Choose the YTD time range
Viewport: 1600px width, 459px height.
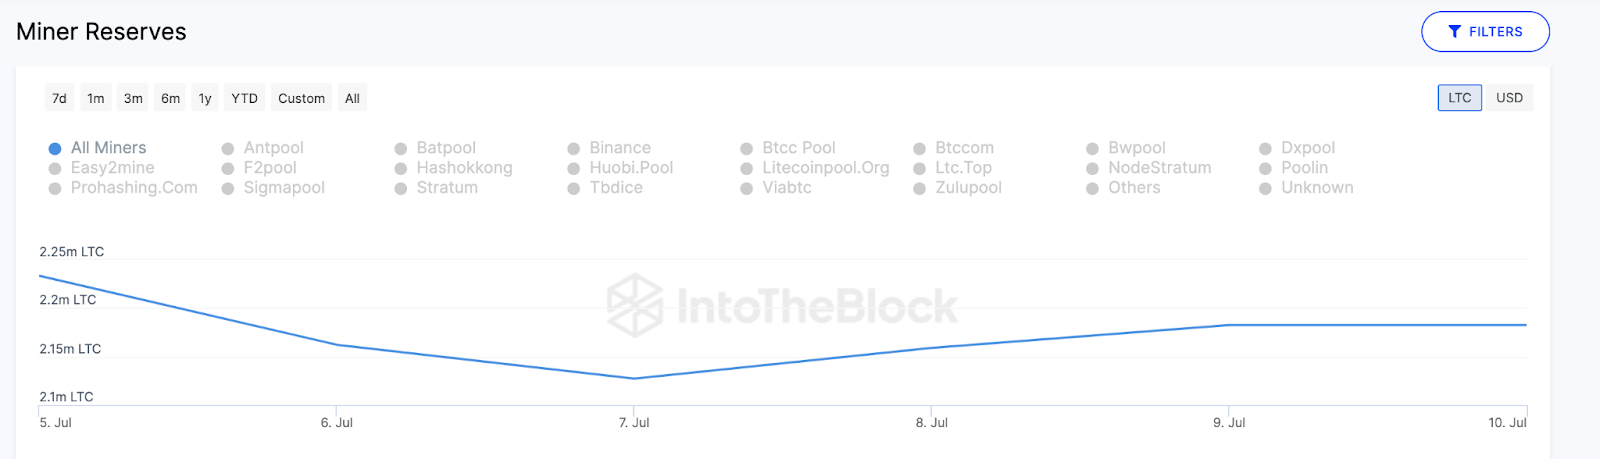(244, 98)
